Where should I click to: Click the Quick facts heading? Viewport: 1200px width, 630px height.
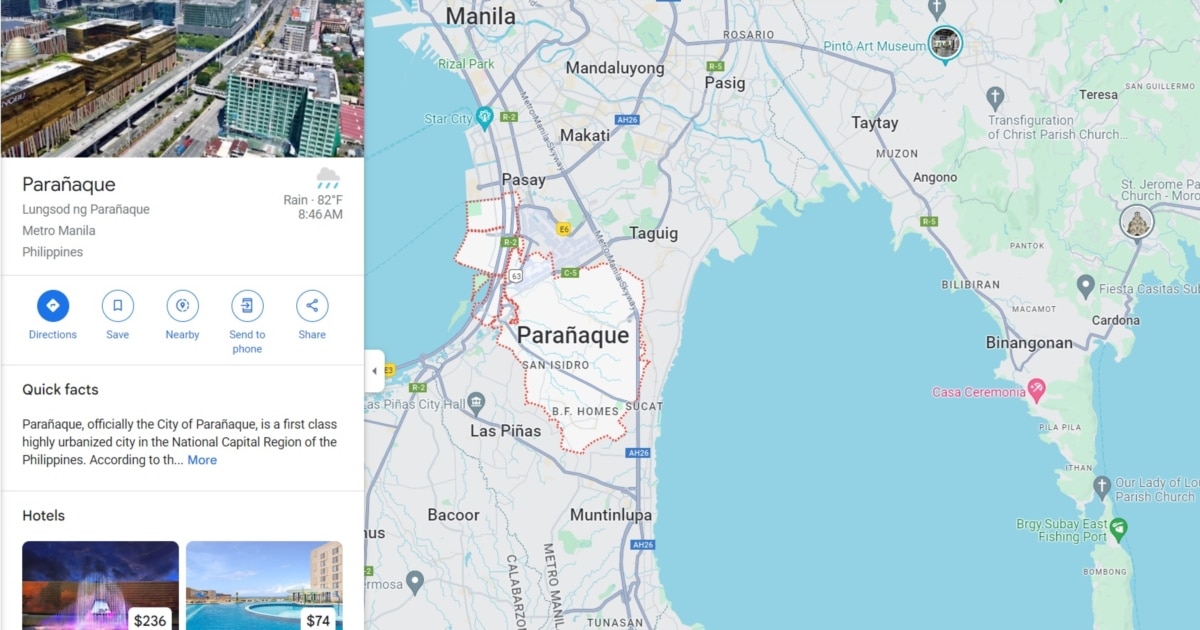[x=61, y=390]
